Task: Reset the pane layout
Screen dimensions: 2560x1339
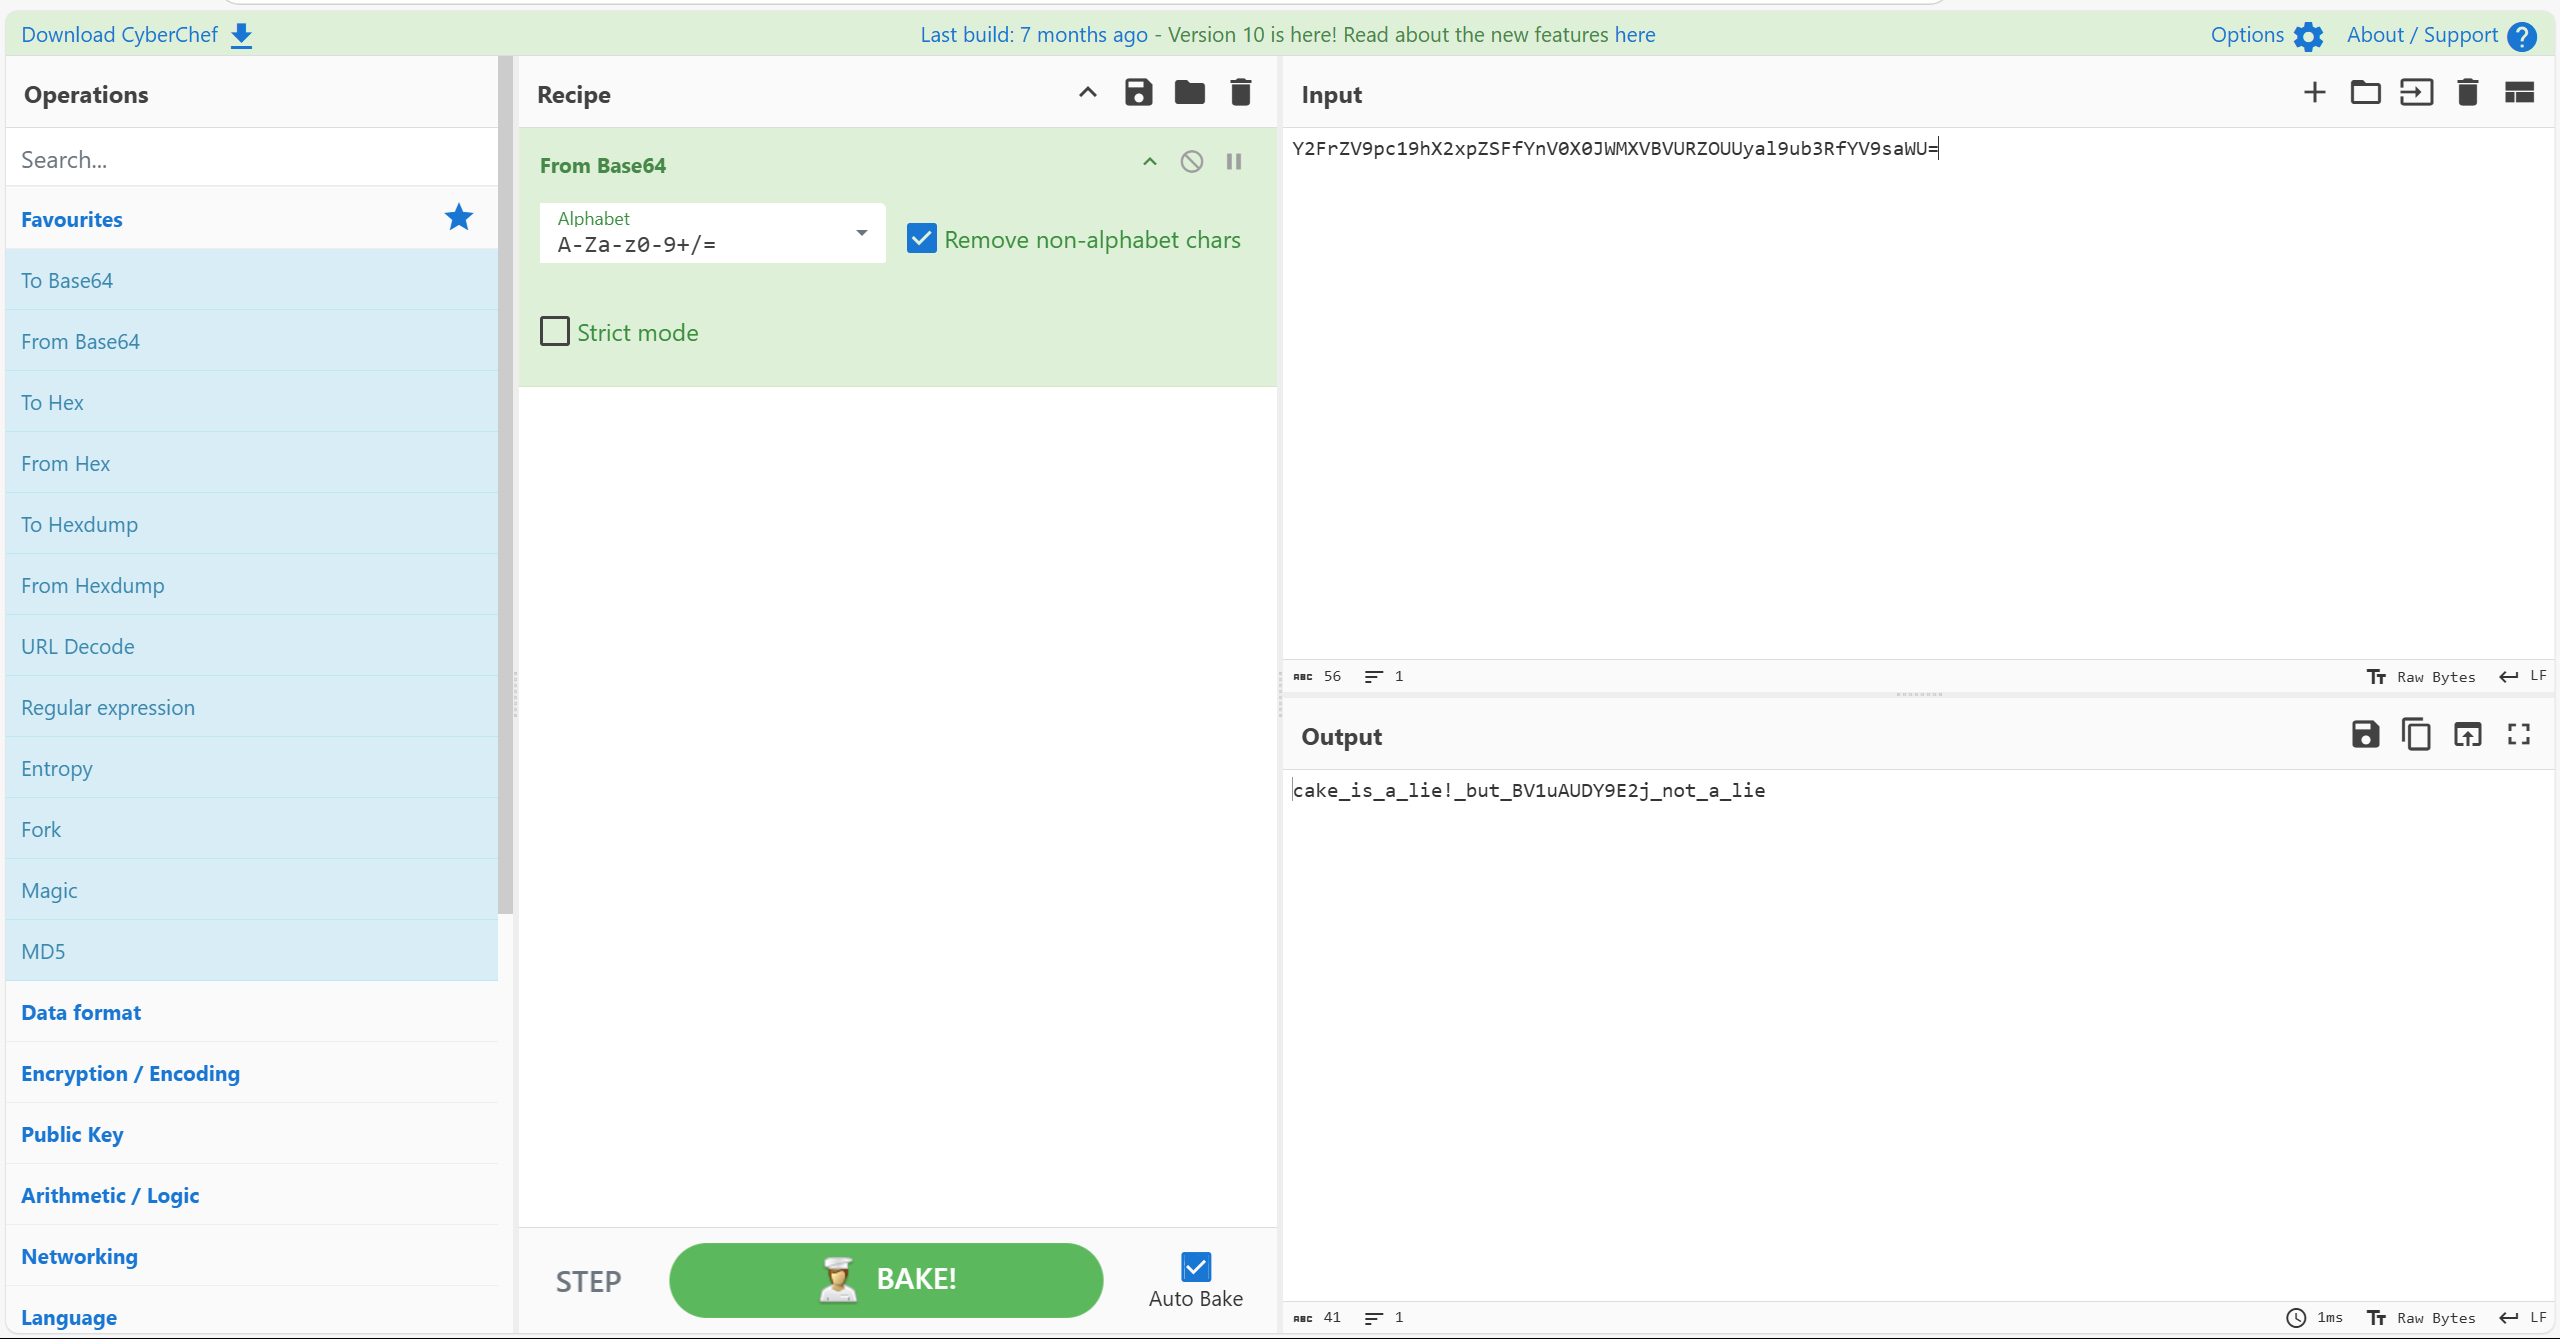Action: click(2518, 93)
